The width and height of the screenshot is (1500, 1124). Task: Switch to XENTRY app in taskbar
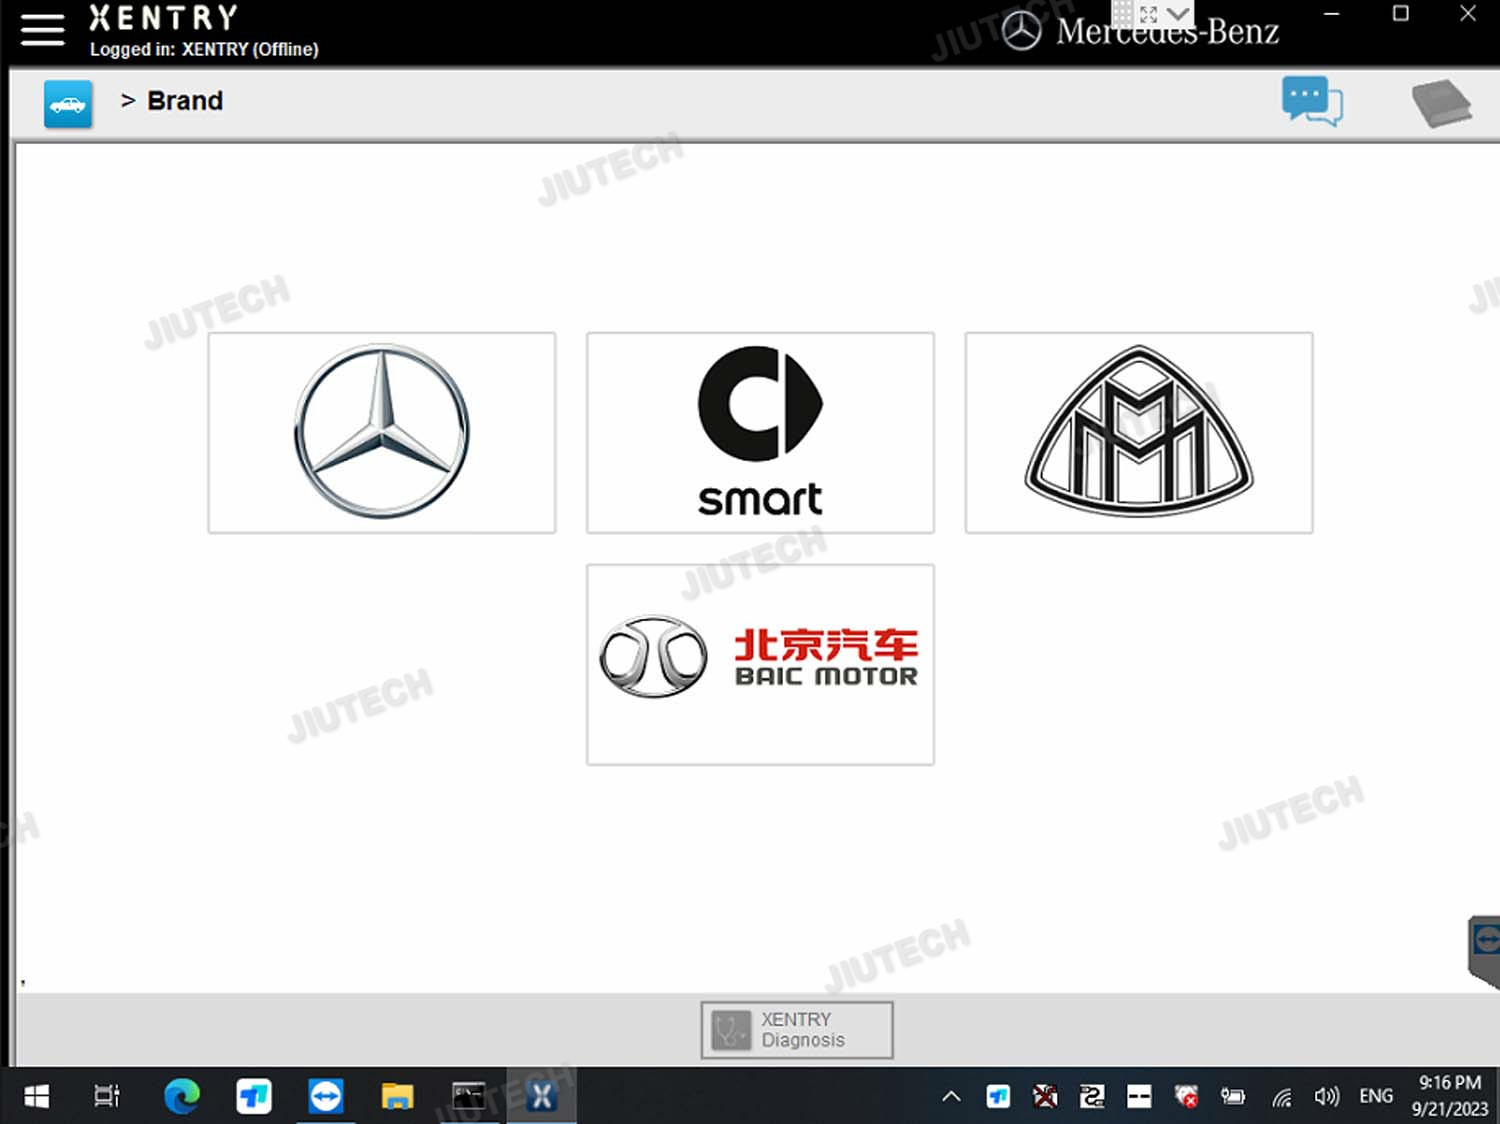point(541,1097)
